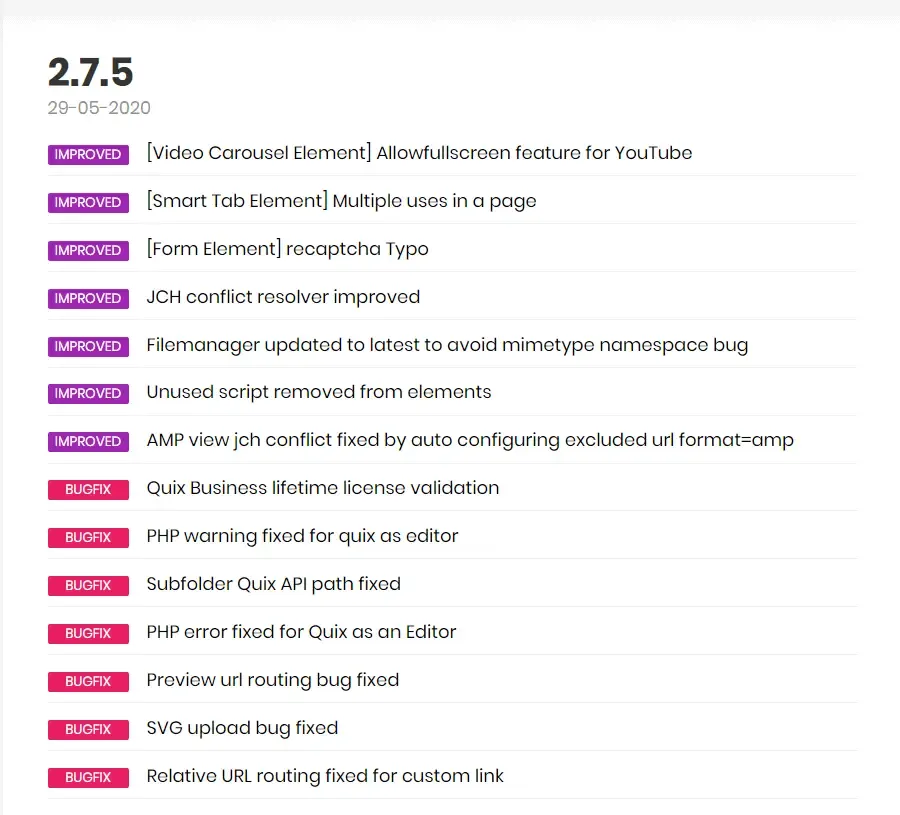Click BUGFIX badge for Quix Business lifetime license
Screen dimensions: 900x815
[x=88, y=490]
